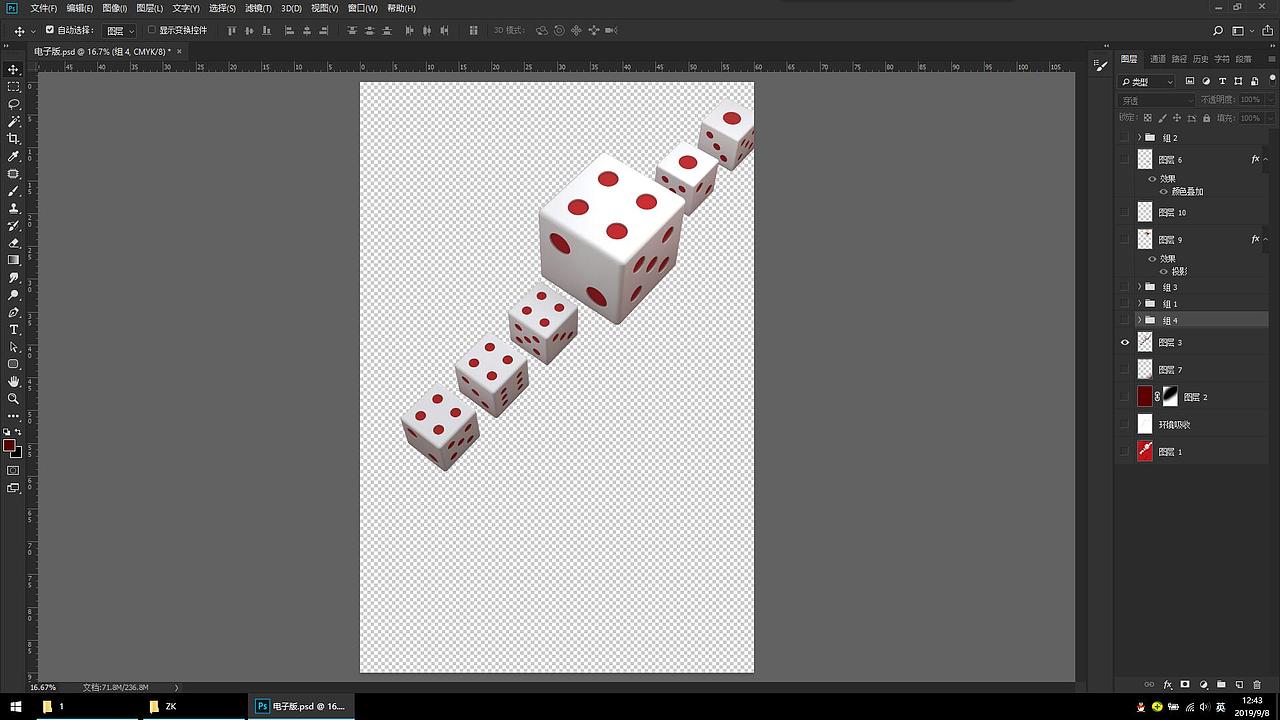Viewport: 1280px width, 720px height.
Task: Open the 滤镜(T) menu
Action: 258,8
